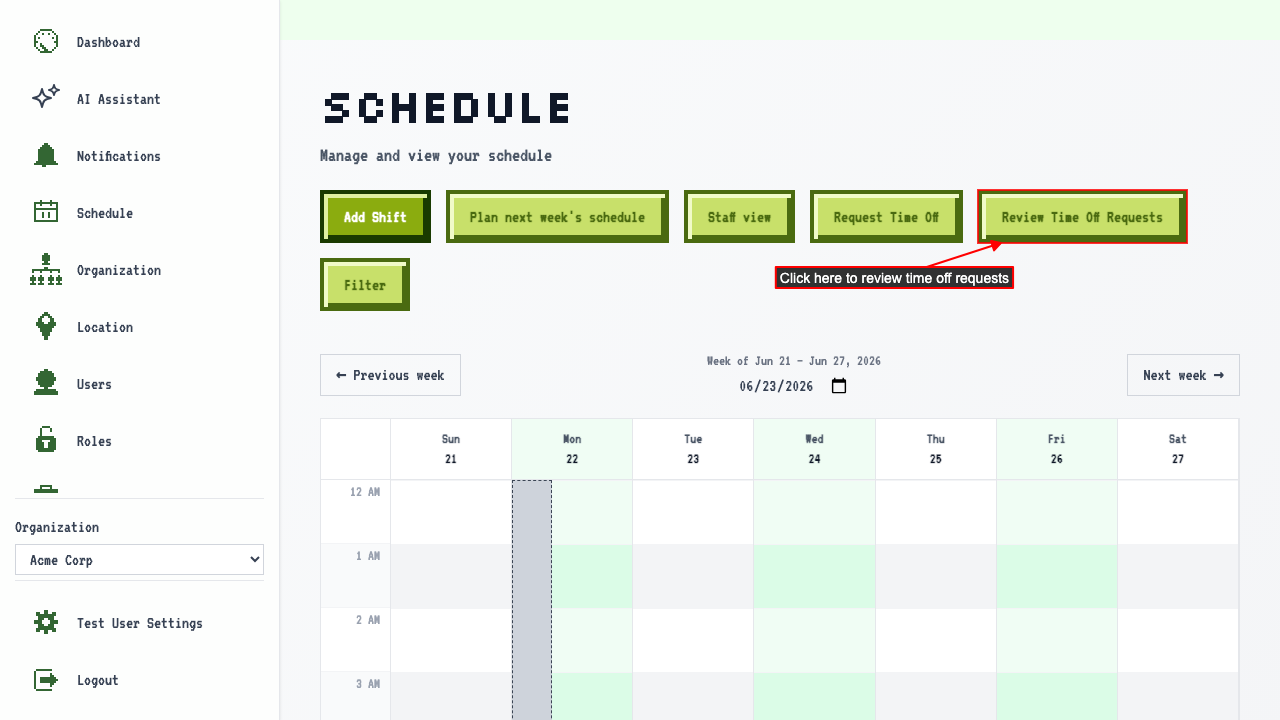The height and width of the screenshot is (720, 1280).
Task: Expand the Acme Corp organization dropdown
Action: (x=139, y=560)
